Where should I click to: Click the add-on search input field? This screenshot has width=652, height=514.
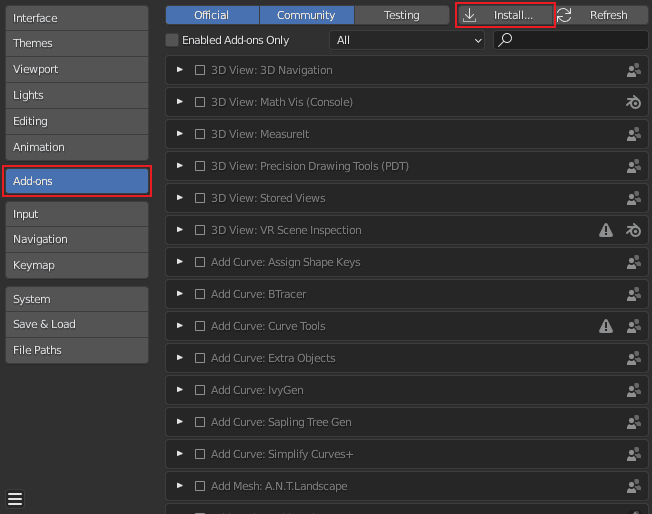(570, 40)
